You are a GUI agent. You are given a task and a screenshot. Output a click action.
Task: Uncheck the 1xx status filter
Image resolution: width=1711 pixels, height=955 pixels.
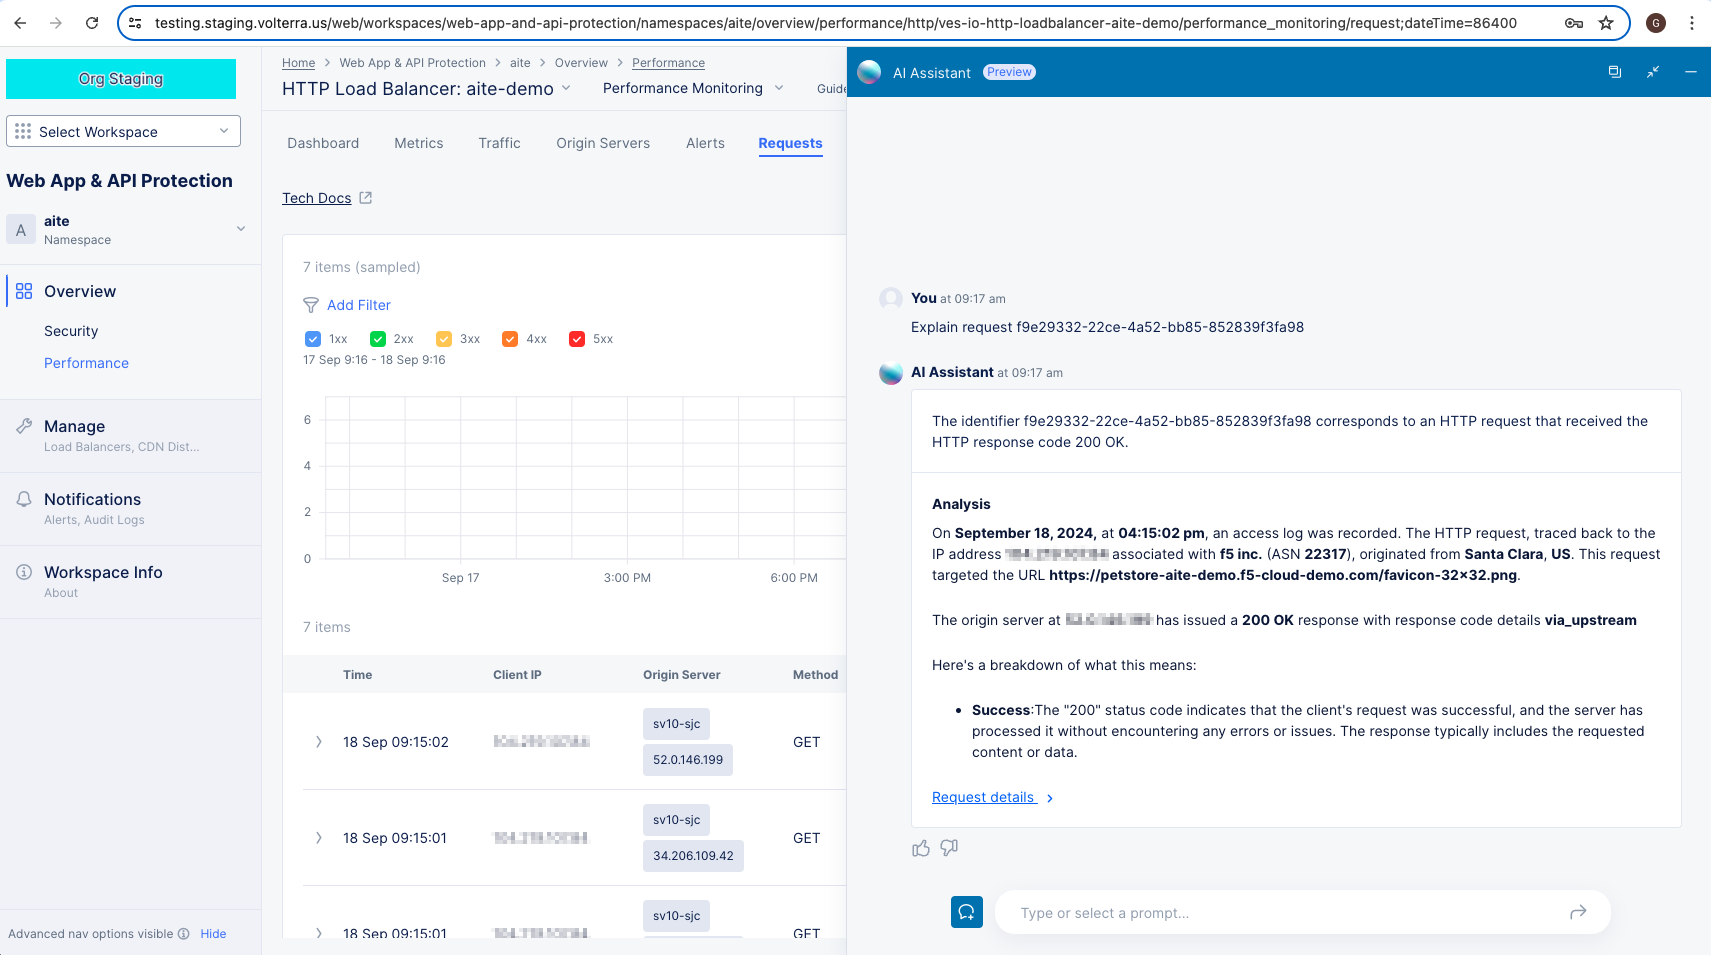(x=312, y=338)
